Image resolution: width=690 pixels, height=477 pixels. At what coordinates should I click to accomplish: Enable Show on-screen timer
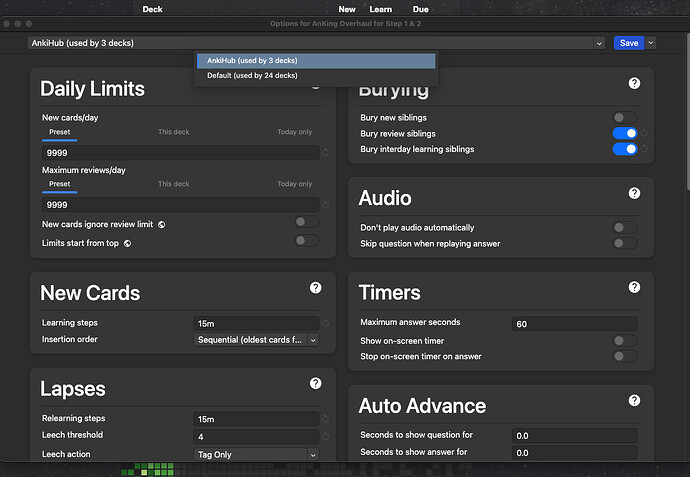(x=625, y=341)
